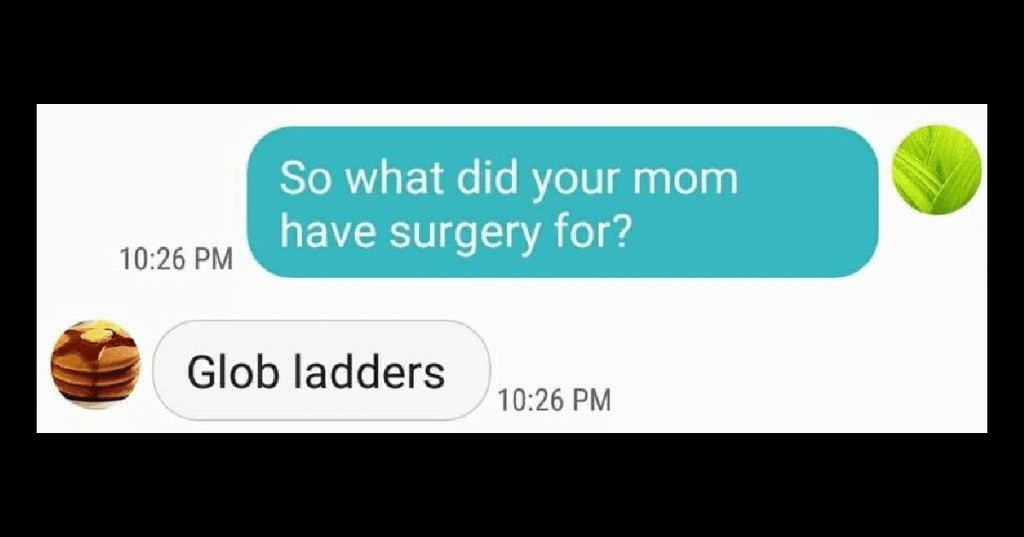Tap the pancake stack profile picture
1024x537 pixels.
click(96, 364)
